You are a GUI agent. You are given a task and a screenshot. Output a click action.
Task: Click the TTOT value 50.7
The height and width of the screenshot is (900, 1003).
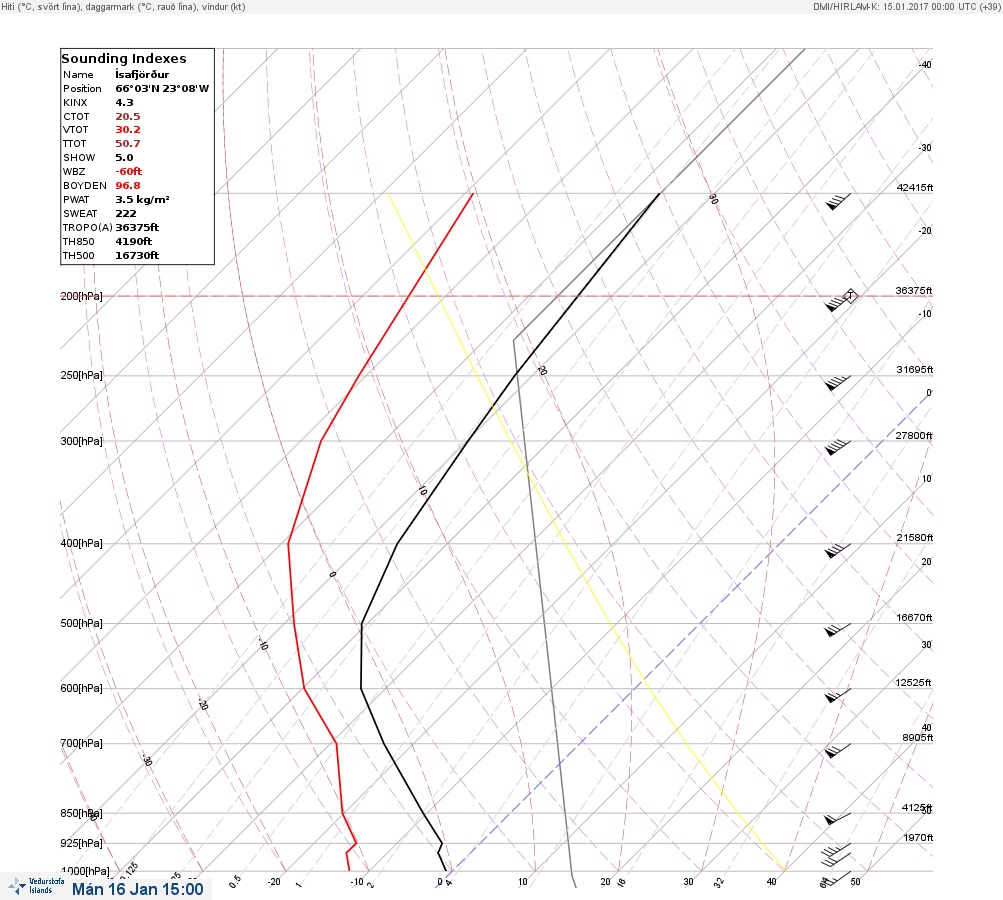[x=127, y=144]
